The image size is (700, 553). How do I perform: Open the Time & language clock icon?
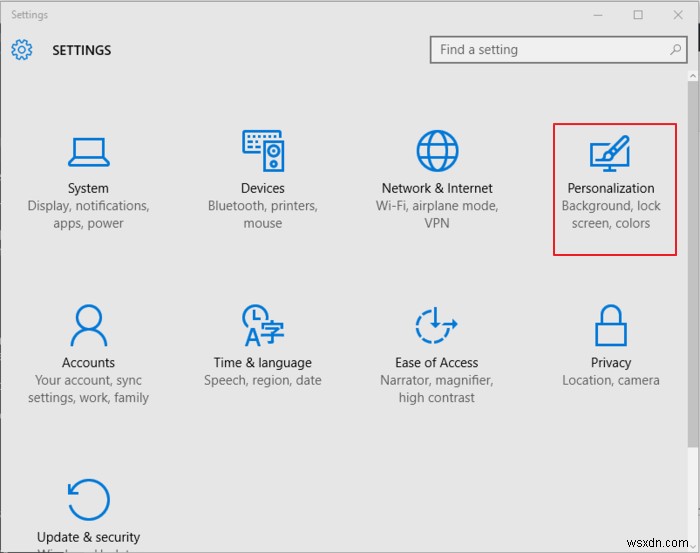[263, 325]
